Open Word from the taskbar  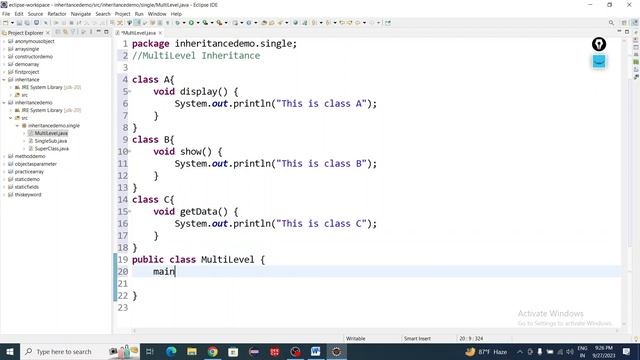(x=316, y=351)
